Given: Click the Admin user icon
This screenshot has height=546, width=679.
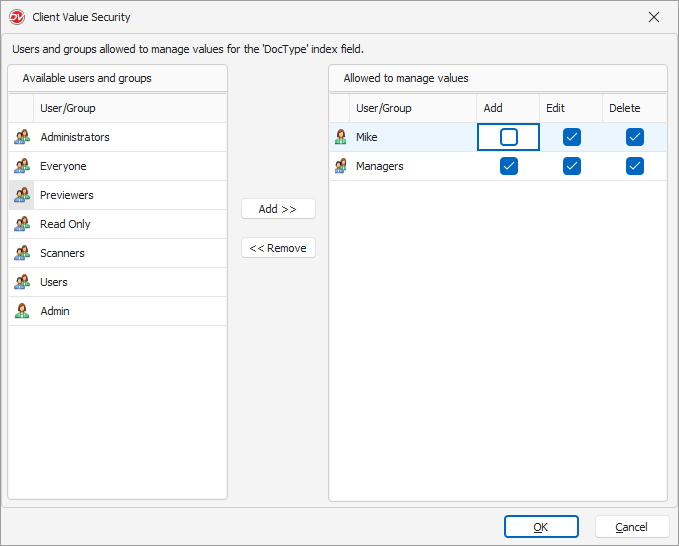Looking at the screenshot, I should 22,311.
